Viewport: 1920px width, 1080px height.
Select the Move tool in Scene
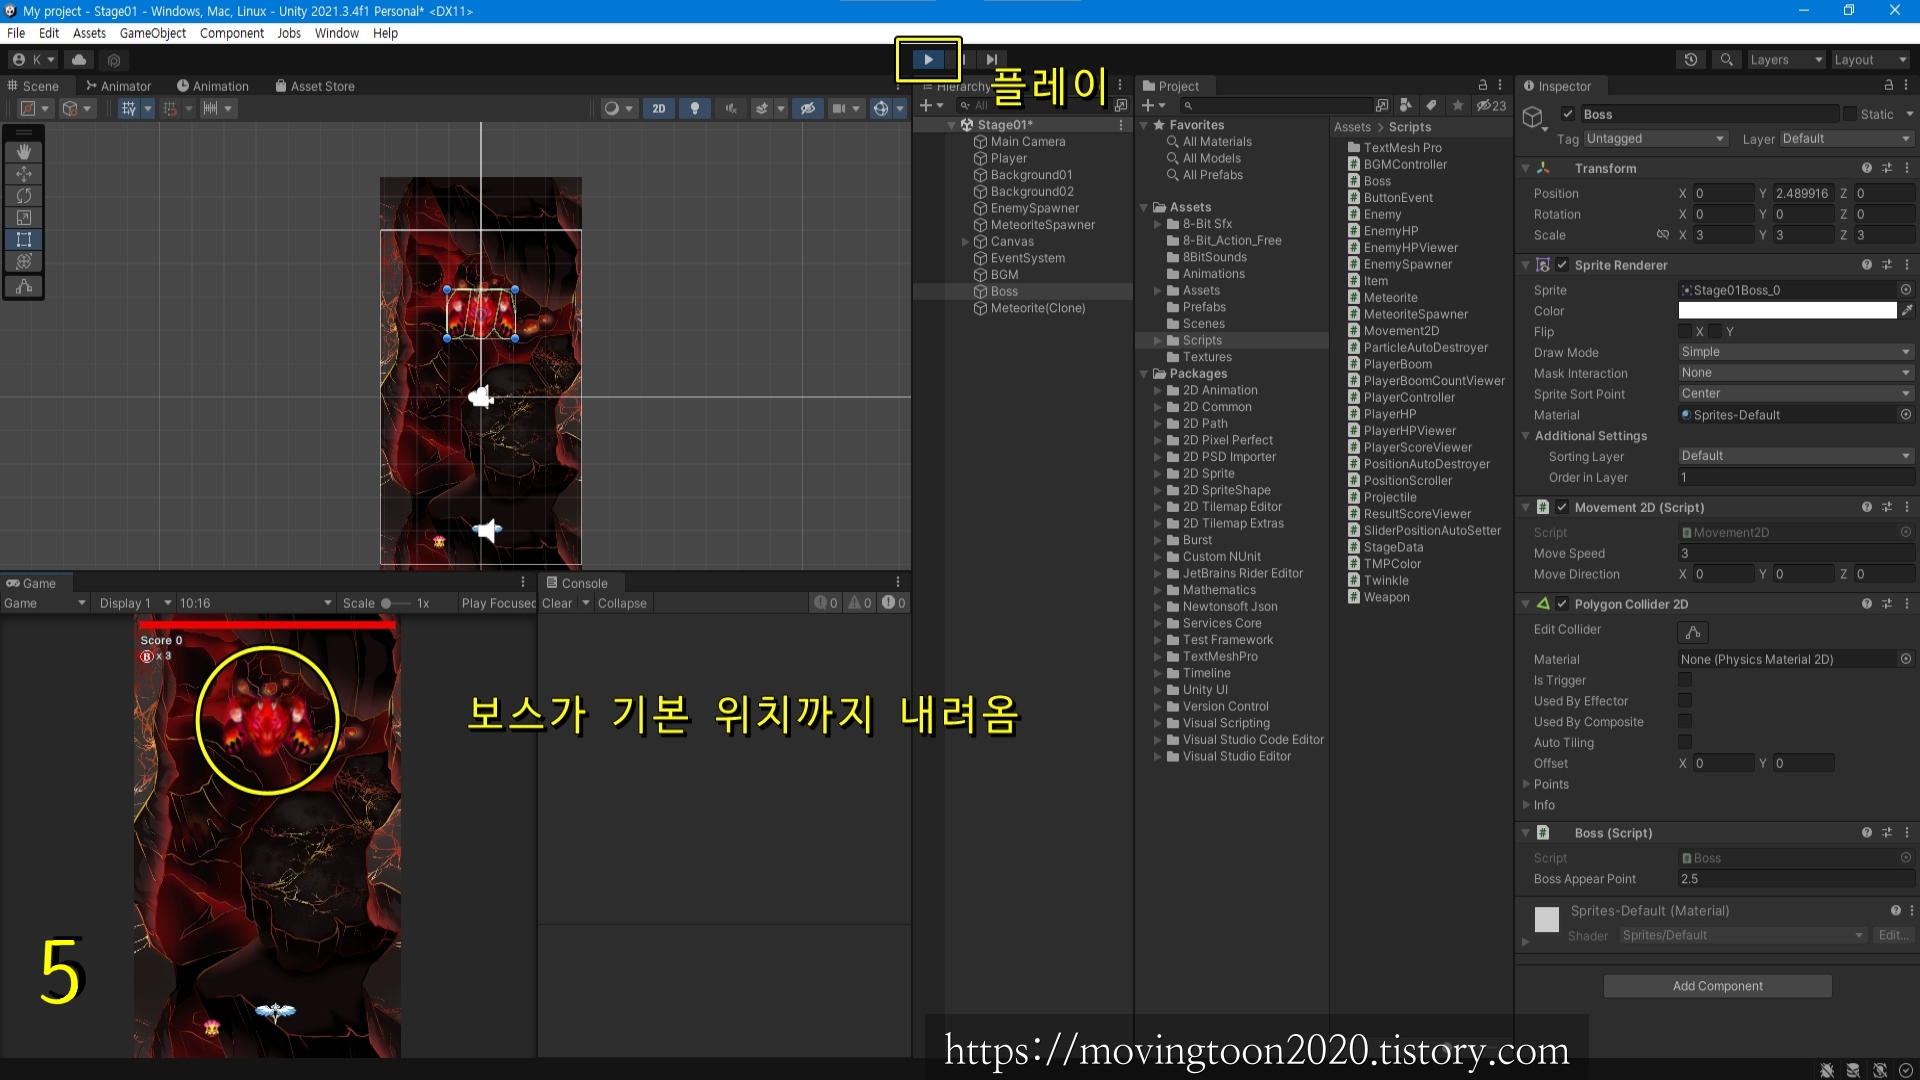coord(24,174)
